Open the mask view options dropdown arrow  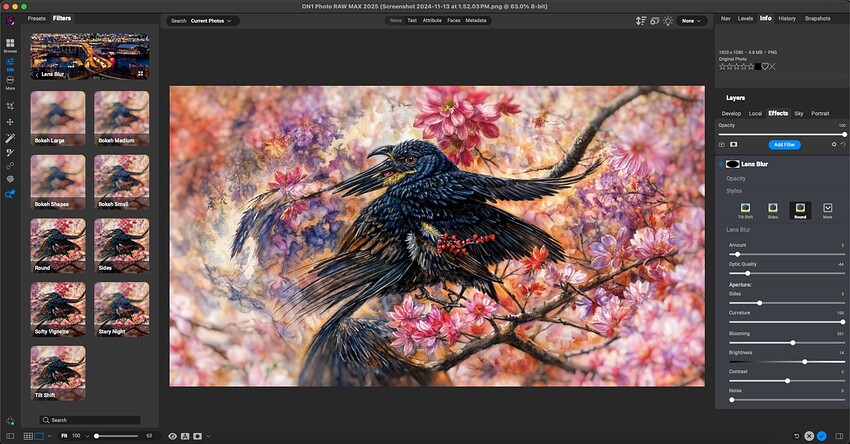coord(208,436)
